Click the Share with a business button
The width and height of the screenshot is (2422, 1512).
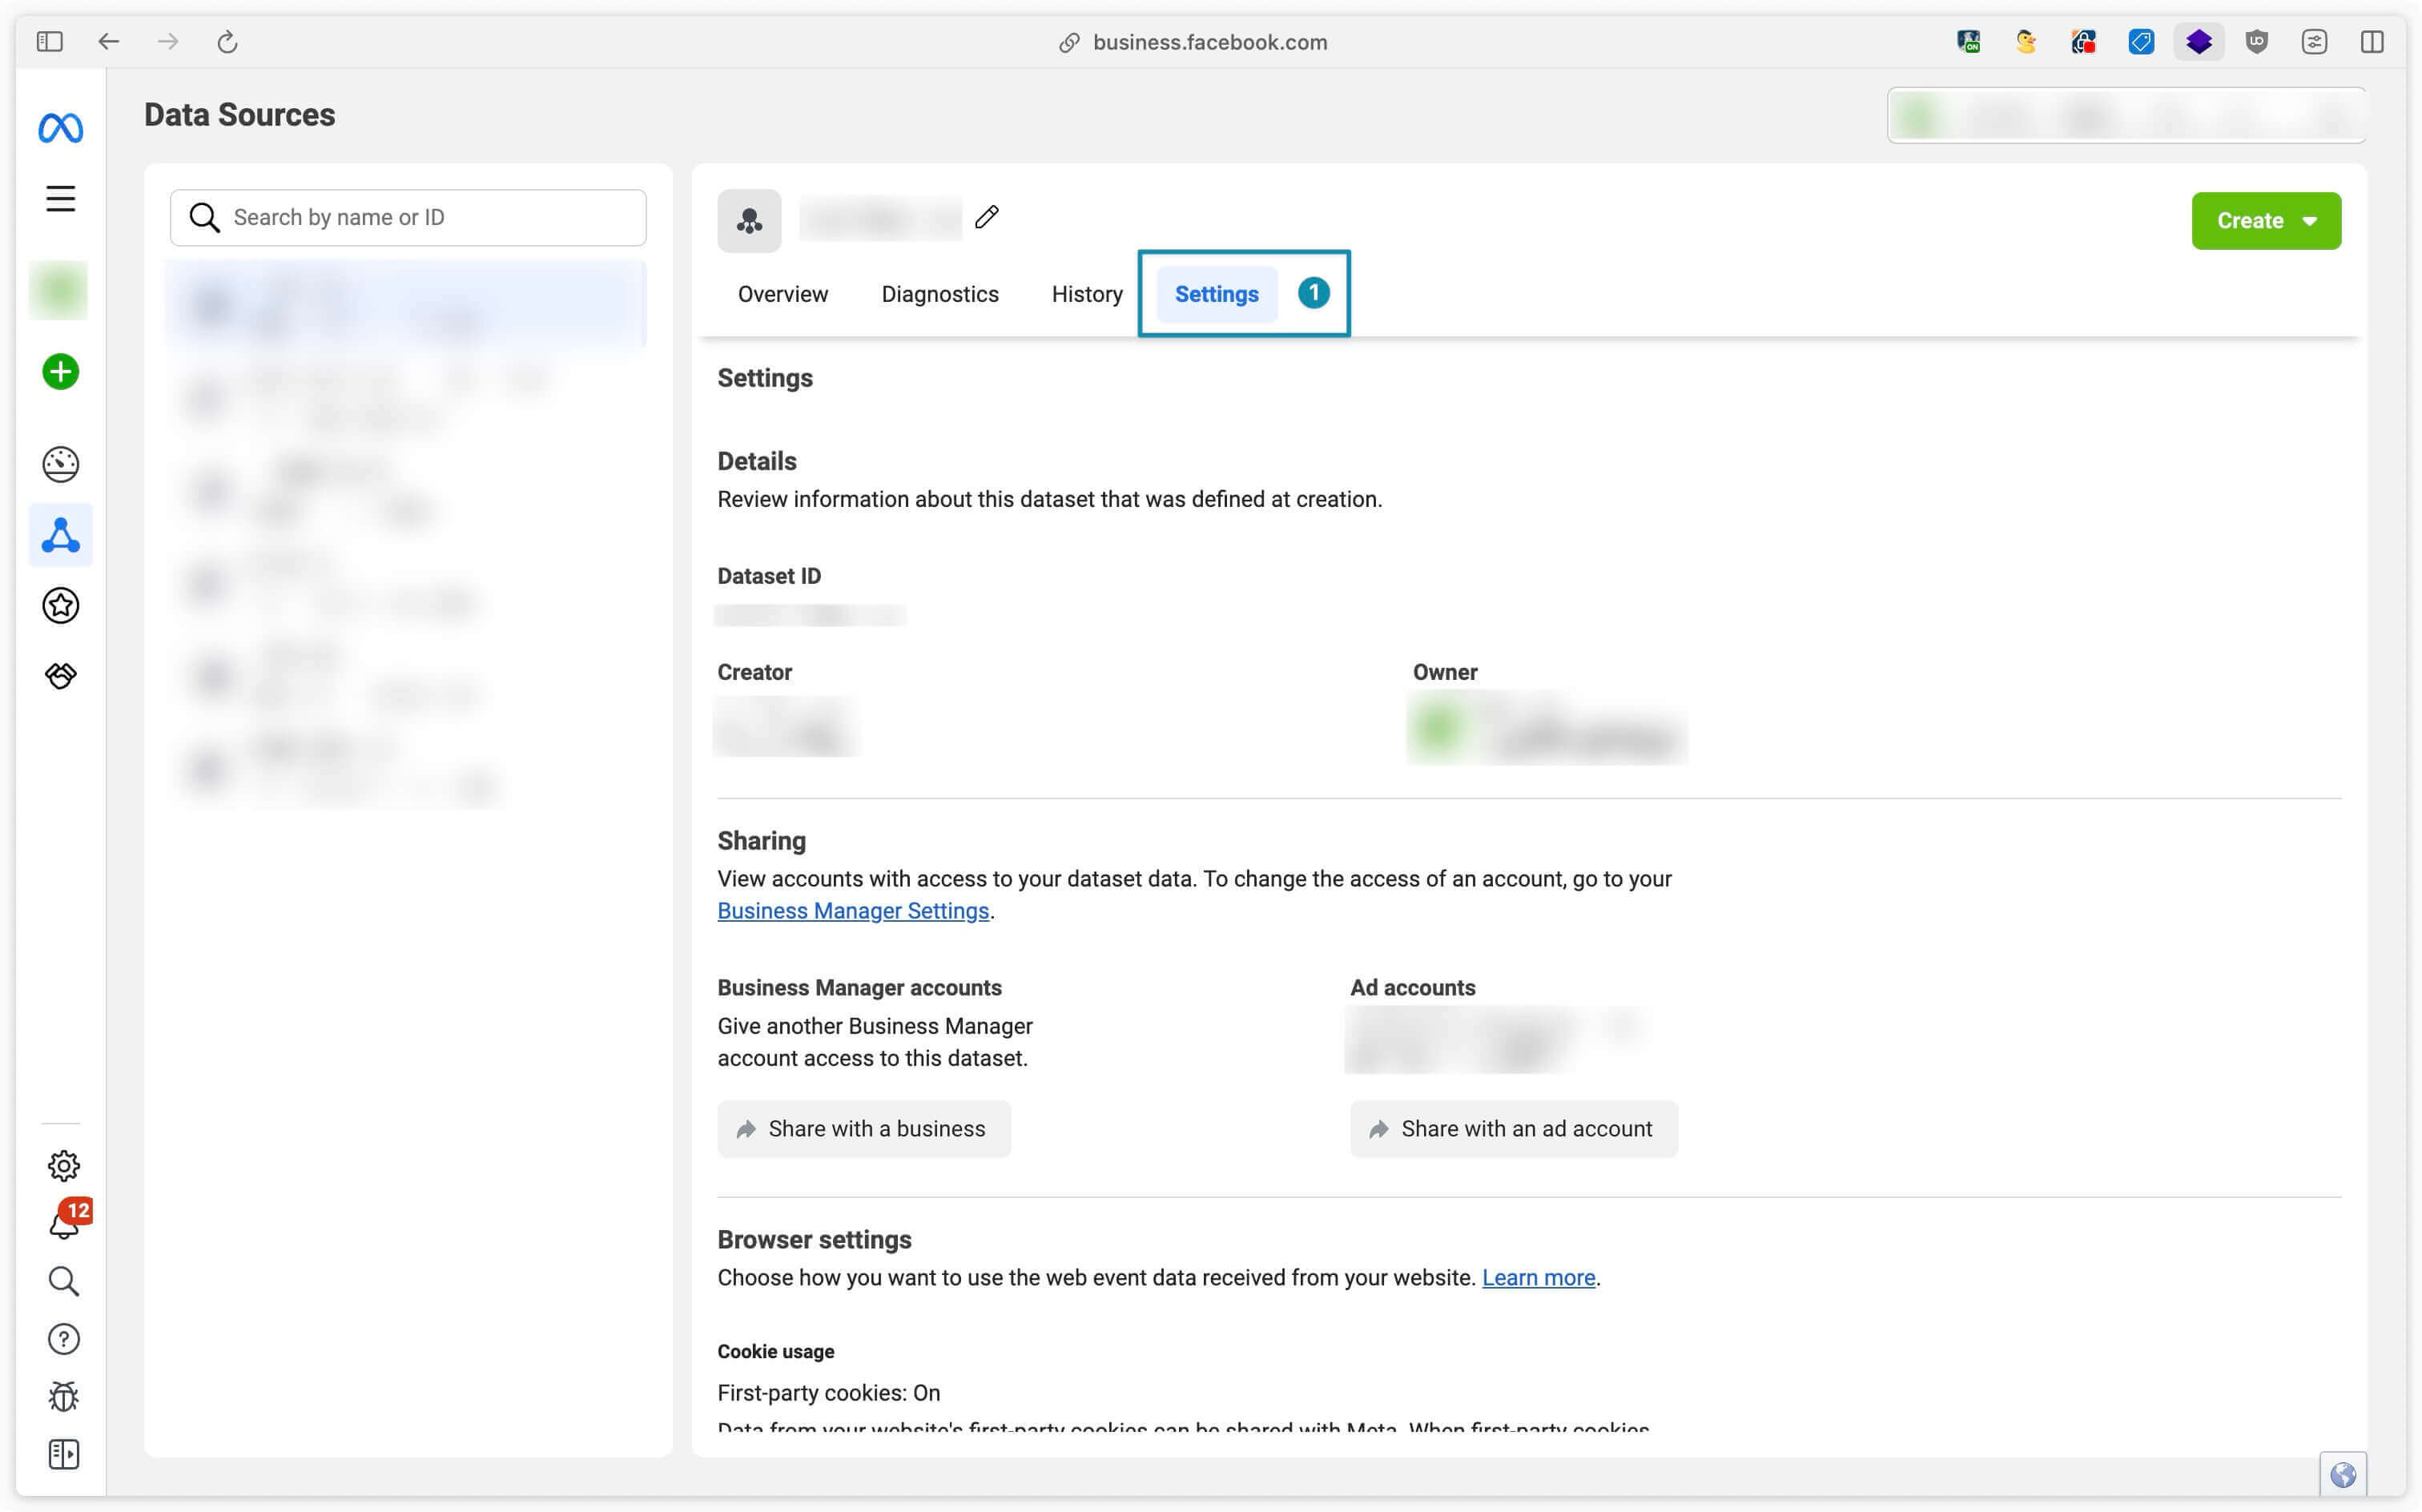click(x=865, y=1128)
